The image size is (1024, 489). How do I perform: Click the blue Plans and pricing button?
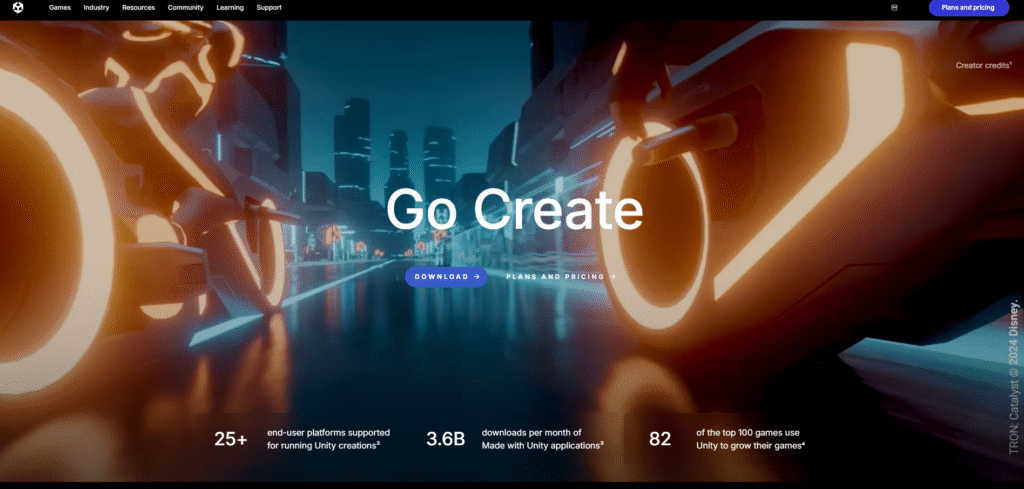968,8
